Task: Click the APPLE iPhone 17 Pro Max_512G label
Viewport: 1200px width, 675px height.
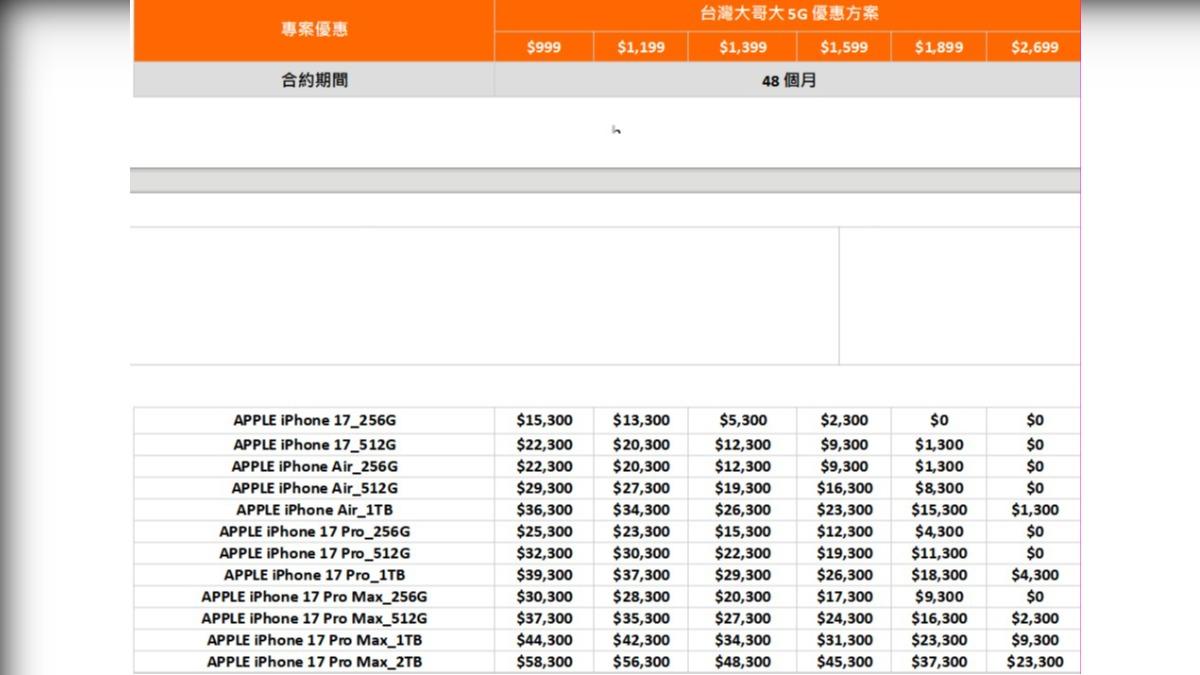Action: (x=314, y=618)
